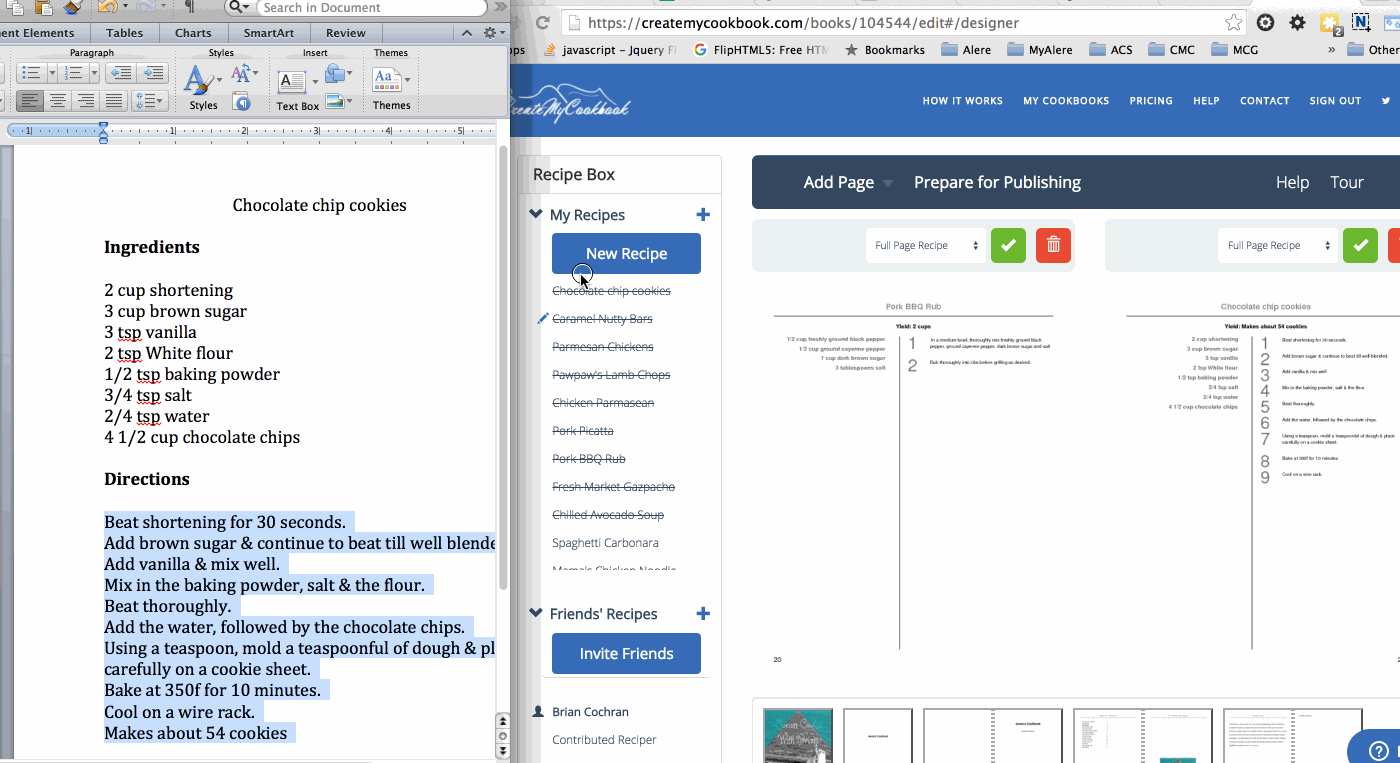Open the MCG bookmarks folder
1400x763 pixels.
click(1234, 49)
